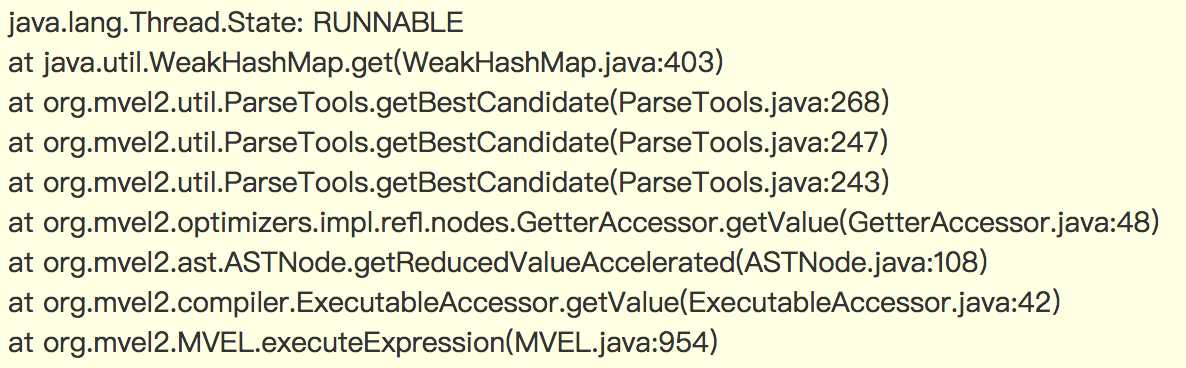1186x368 pixels.
Task: Select the WeakHashMap.get stack frame line
Action: click(x=367, y=62)
